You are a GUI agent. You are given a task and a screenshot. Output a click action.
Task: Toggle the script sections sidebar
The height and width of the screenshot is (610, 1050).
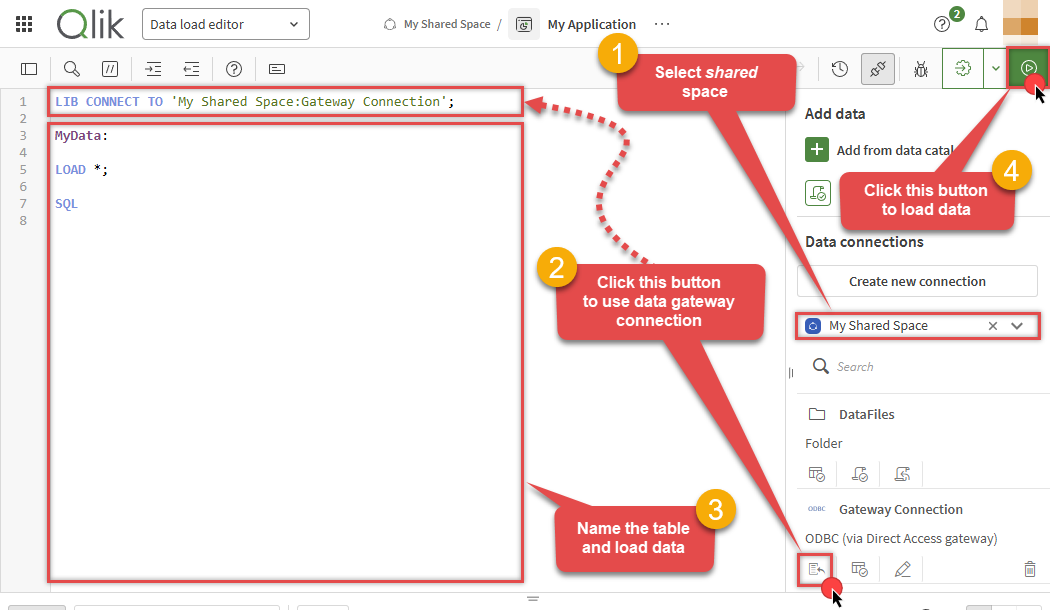point(28,69)
